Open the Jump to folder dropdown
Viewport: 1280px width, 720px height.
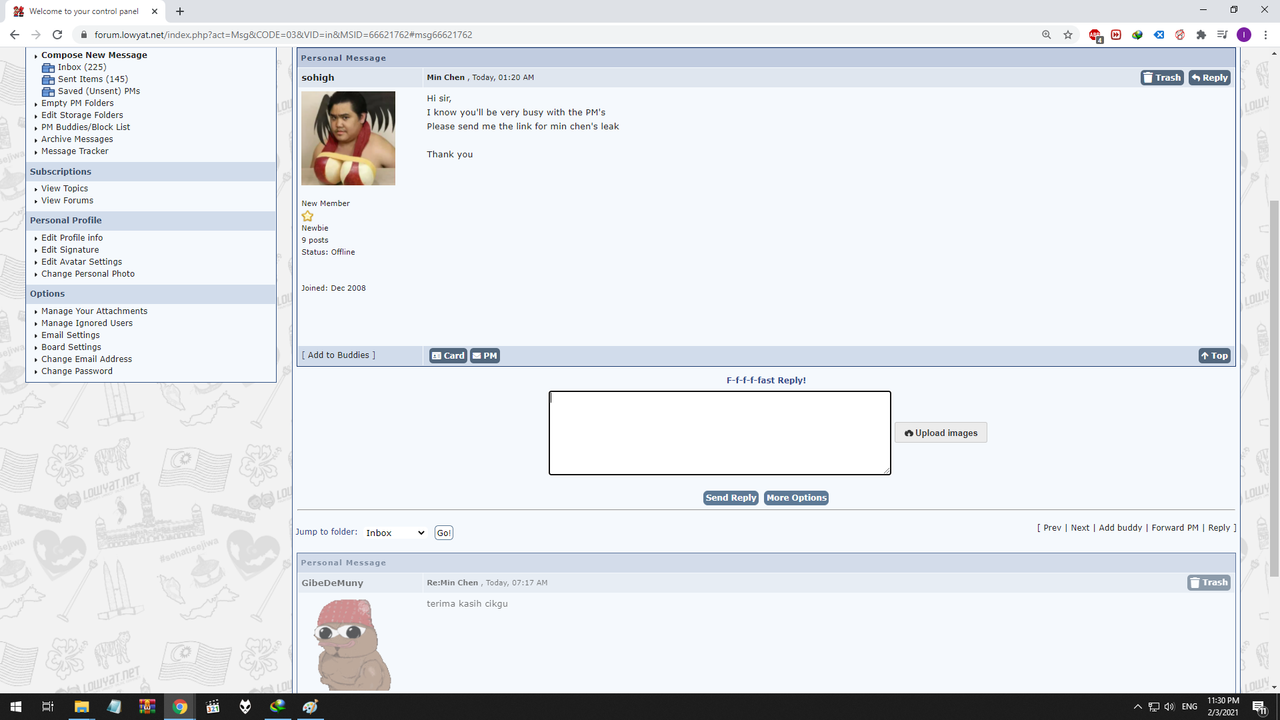tap(395, 533)
